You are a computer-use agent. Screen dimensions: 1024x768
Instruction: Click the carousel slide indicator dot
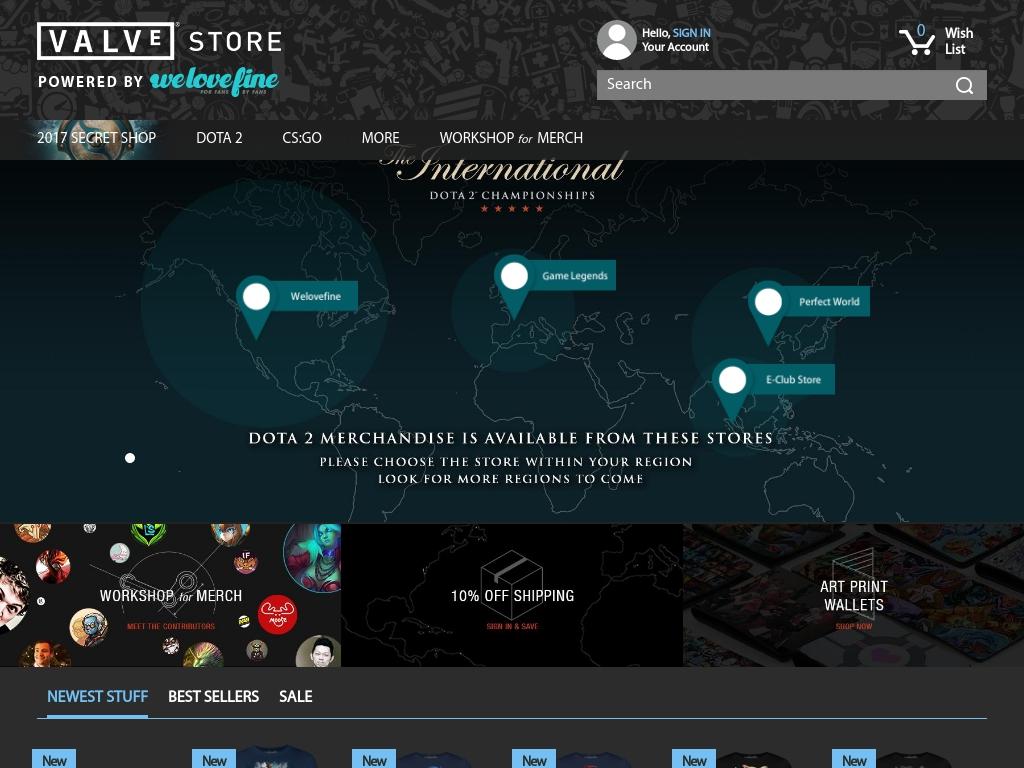(130, 458)
